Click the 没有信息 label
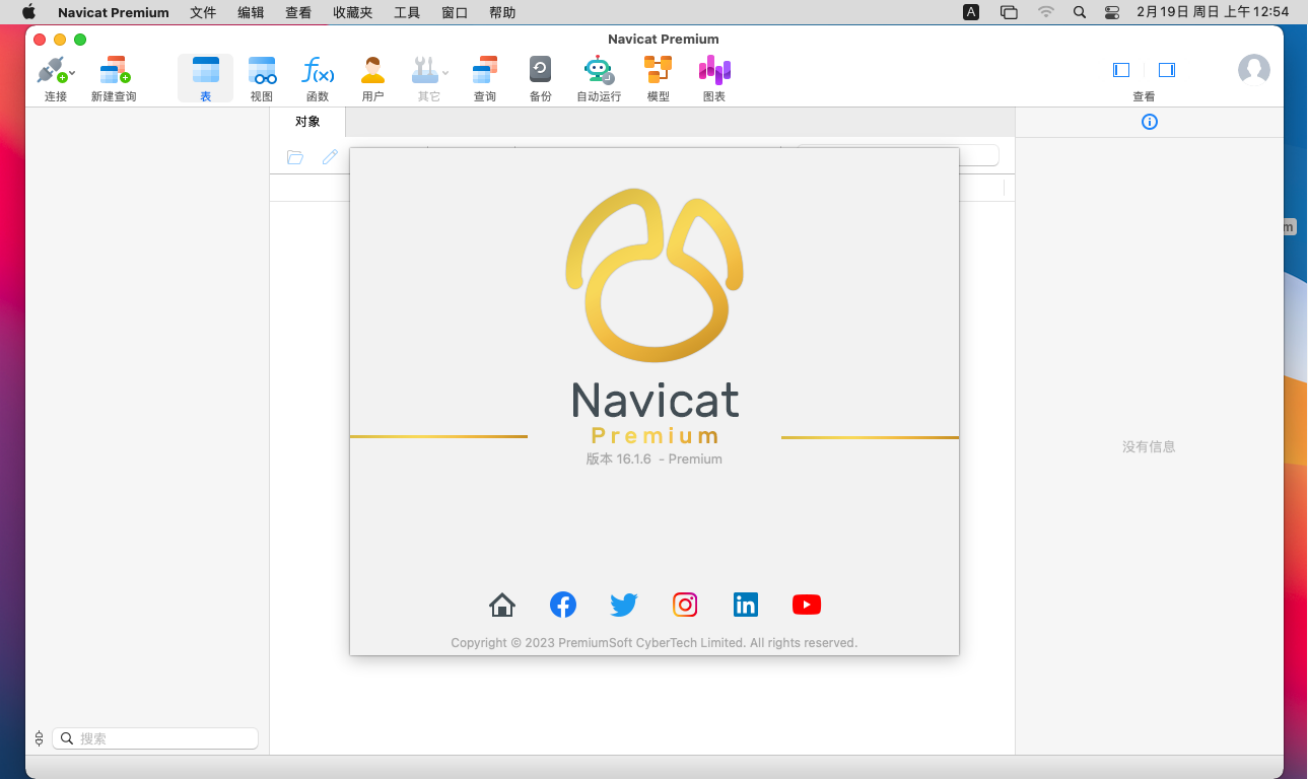1308x779 pixels. tap(1149, 447)
